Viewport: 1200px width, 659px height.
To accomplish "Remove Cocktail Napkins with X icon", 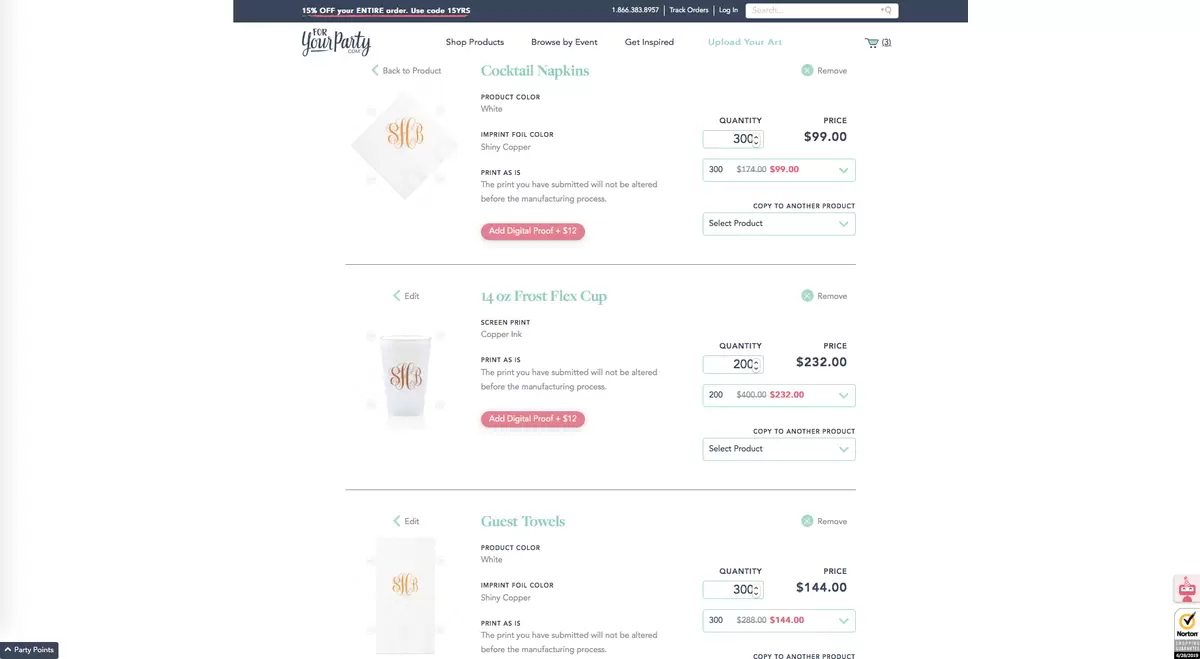I will coord(807,71).
